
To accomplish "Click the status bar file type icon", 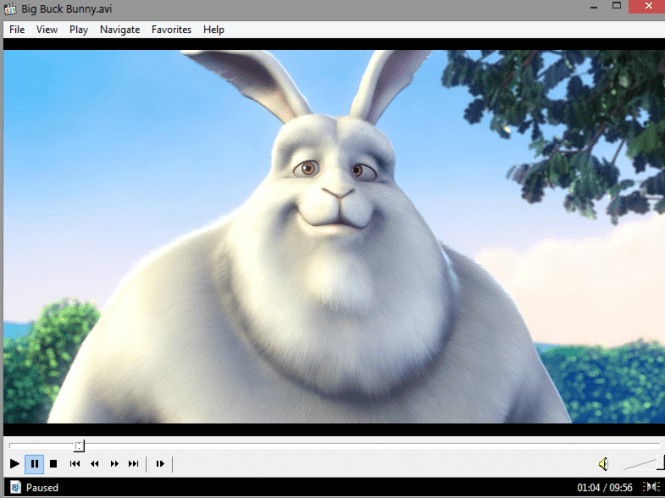I will [x=15, y=487].
